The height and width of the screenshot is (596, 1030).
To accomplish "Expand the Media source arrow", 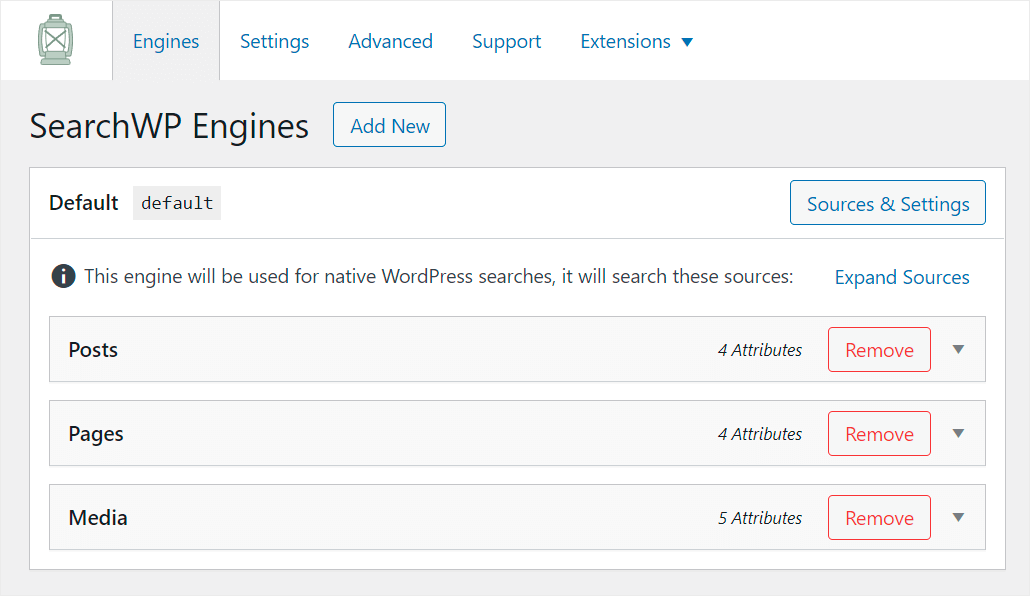I will pos(958,518).
